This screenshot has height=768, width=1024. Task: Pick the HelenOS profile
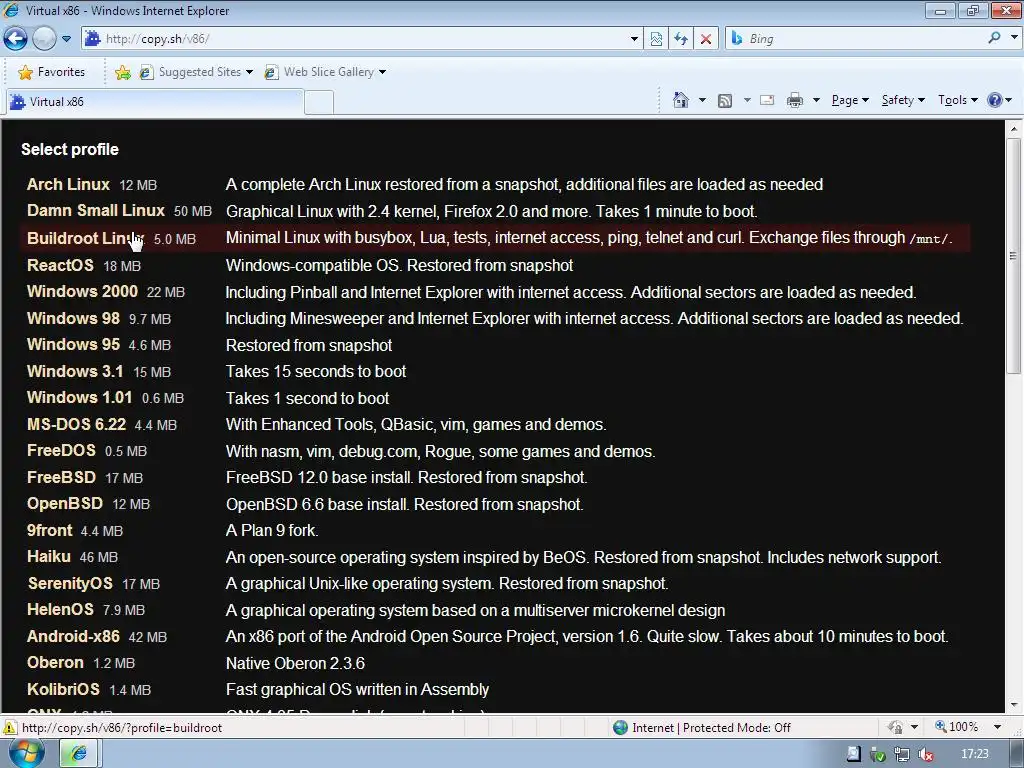pyautogui.click(x=60, y=609)
